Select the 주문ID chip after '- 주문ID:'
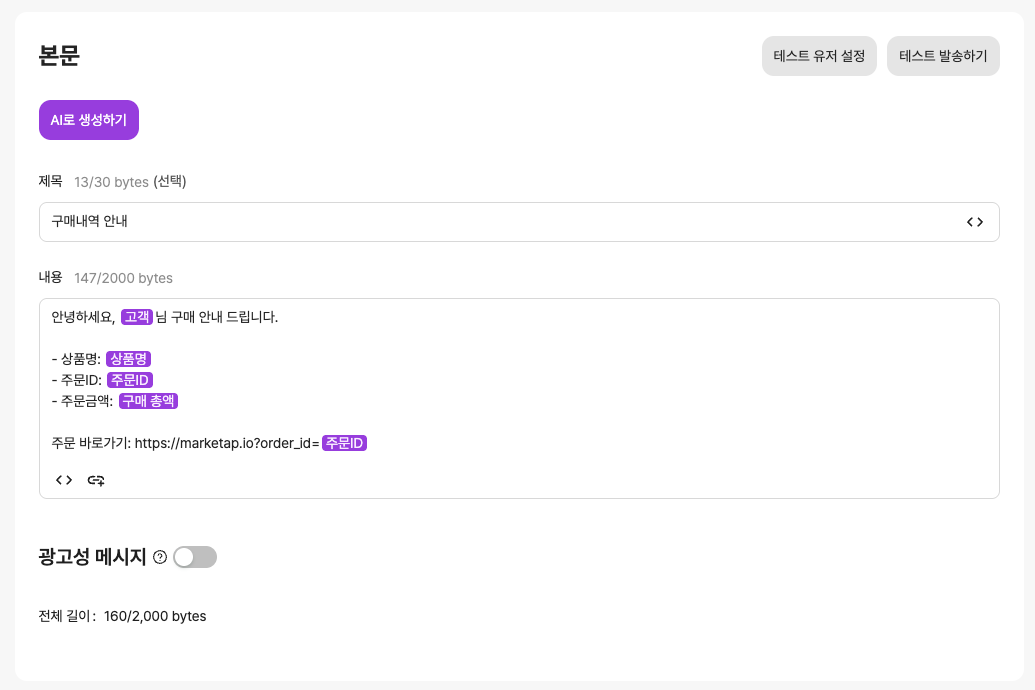 point(129,380)
